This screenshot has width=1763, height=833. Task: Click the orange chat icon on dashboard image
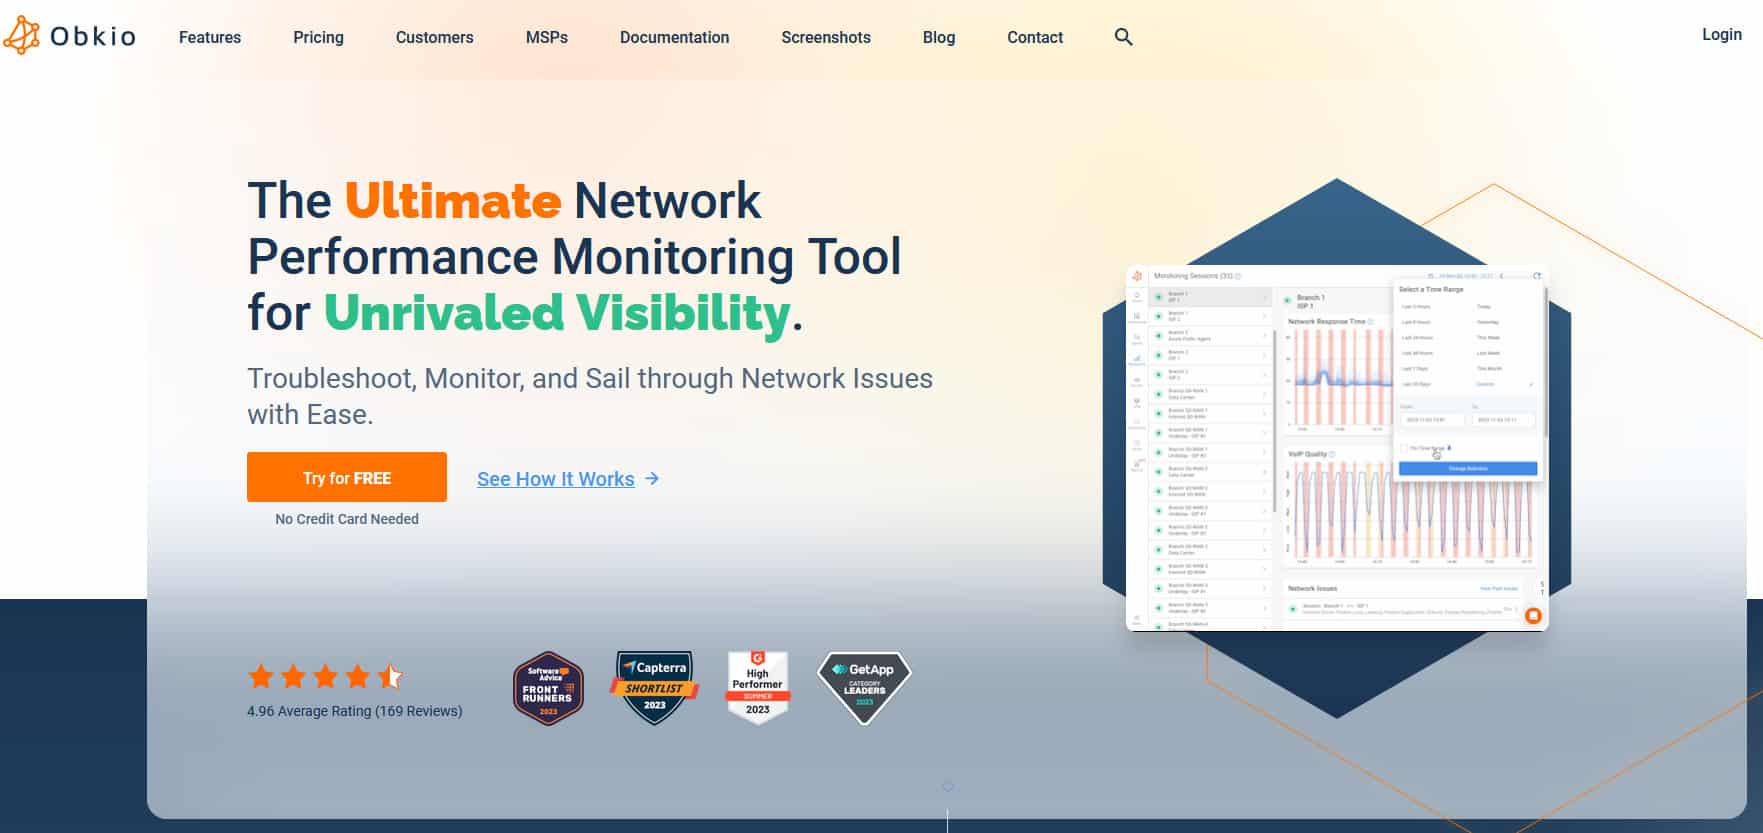click(1533, 616)
